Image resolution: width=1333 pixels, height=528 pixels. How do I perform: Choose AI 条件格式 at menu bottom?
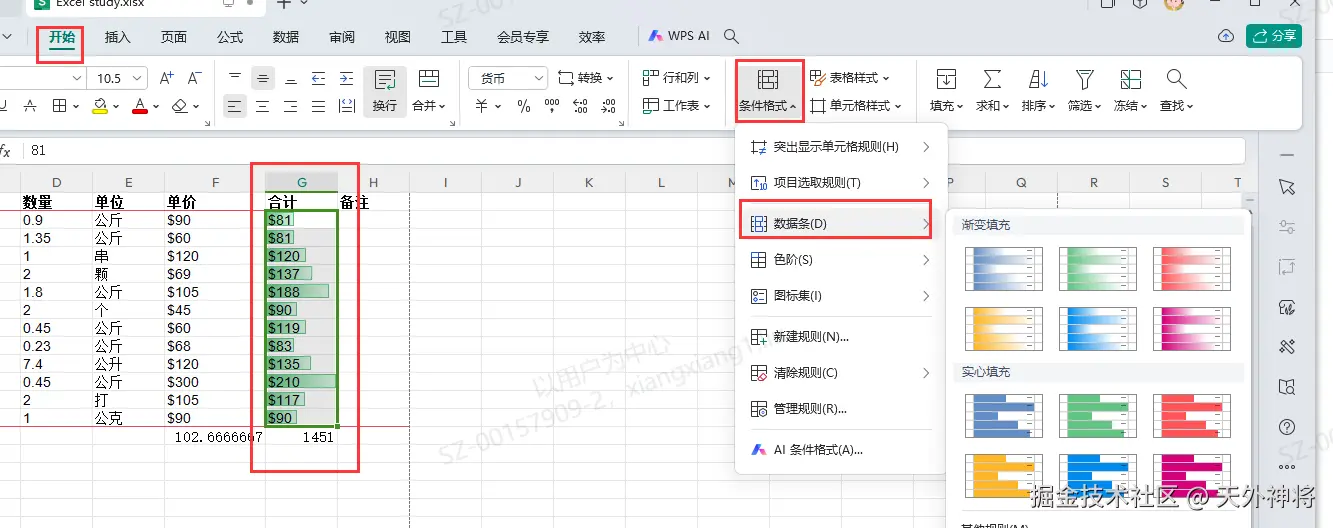[840, 450]
